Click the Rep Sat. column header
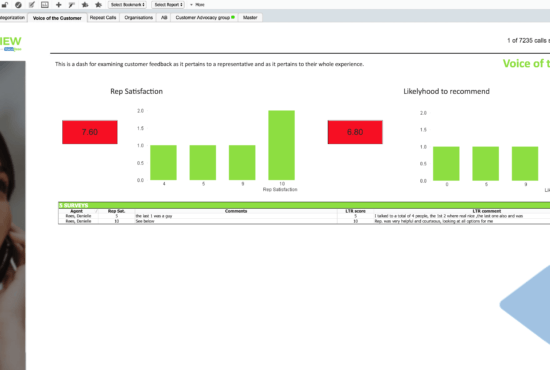Image resolution: width=550 pixels, height=370 pixels. pyautogui.click(x=116, y=211)
